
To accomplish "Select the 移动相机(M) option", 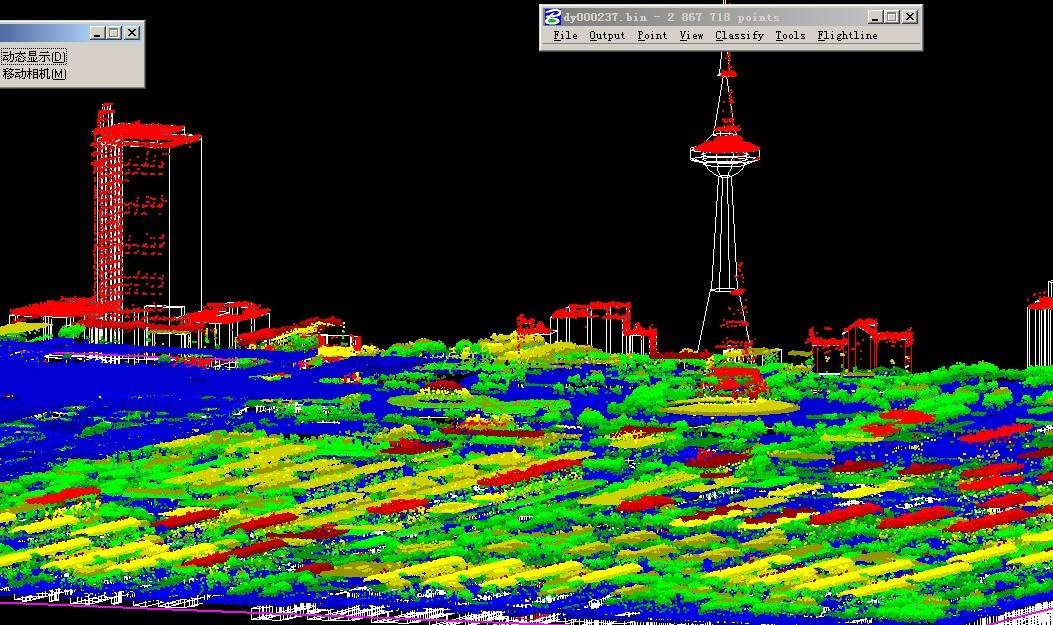I will click(x=34, y=74).
